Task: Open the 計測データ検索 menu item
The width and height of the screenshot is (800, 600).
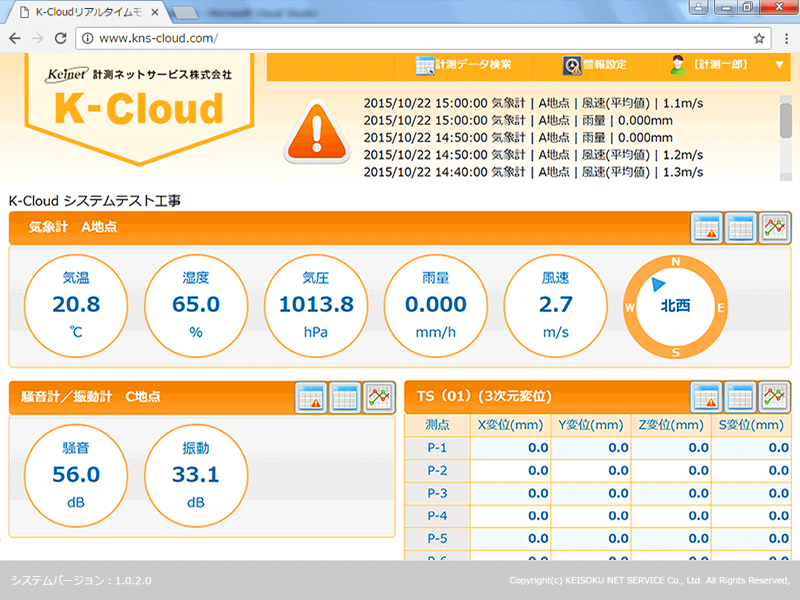Action: coord(463,65)
